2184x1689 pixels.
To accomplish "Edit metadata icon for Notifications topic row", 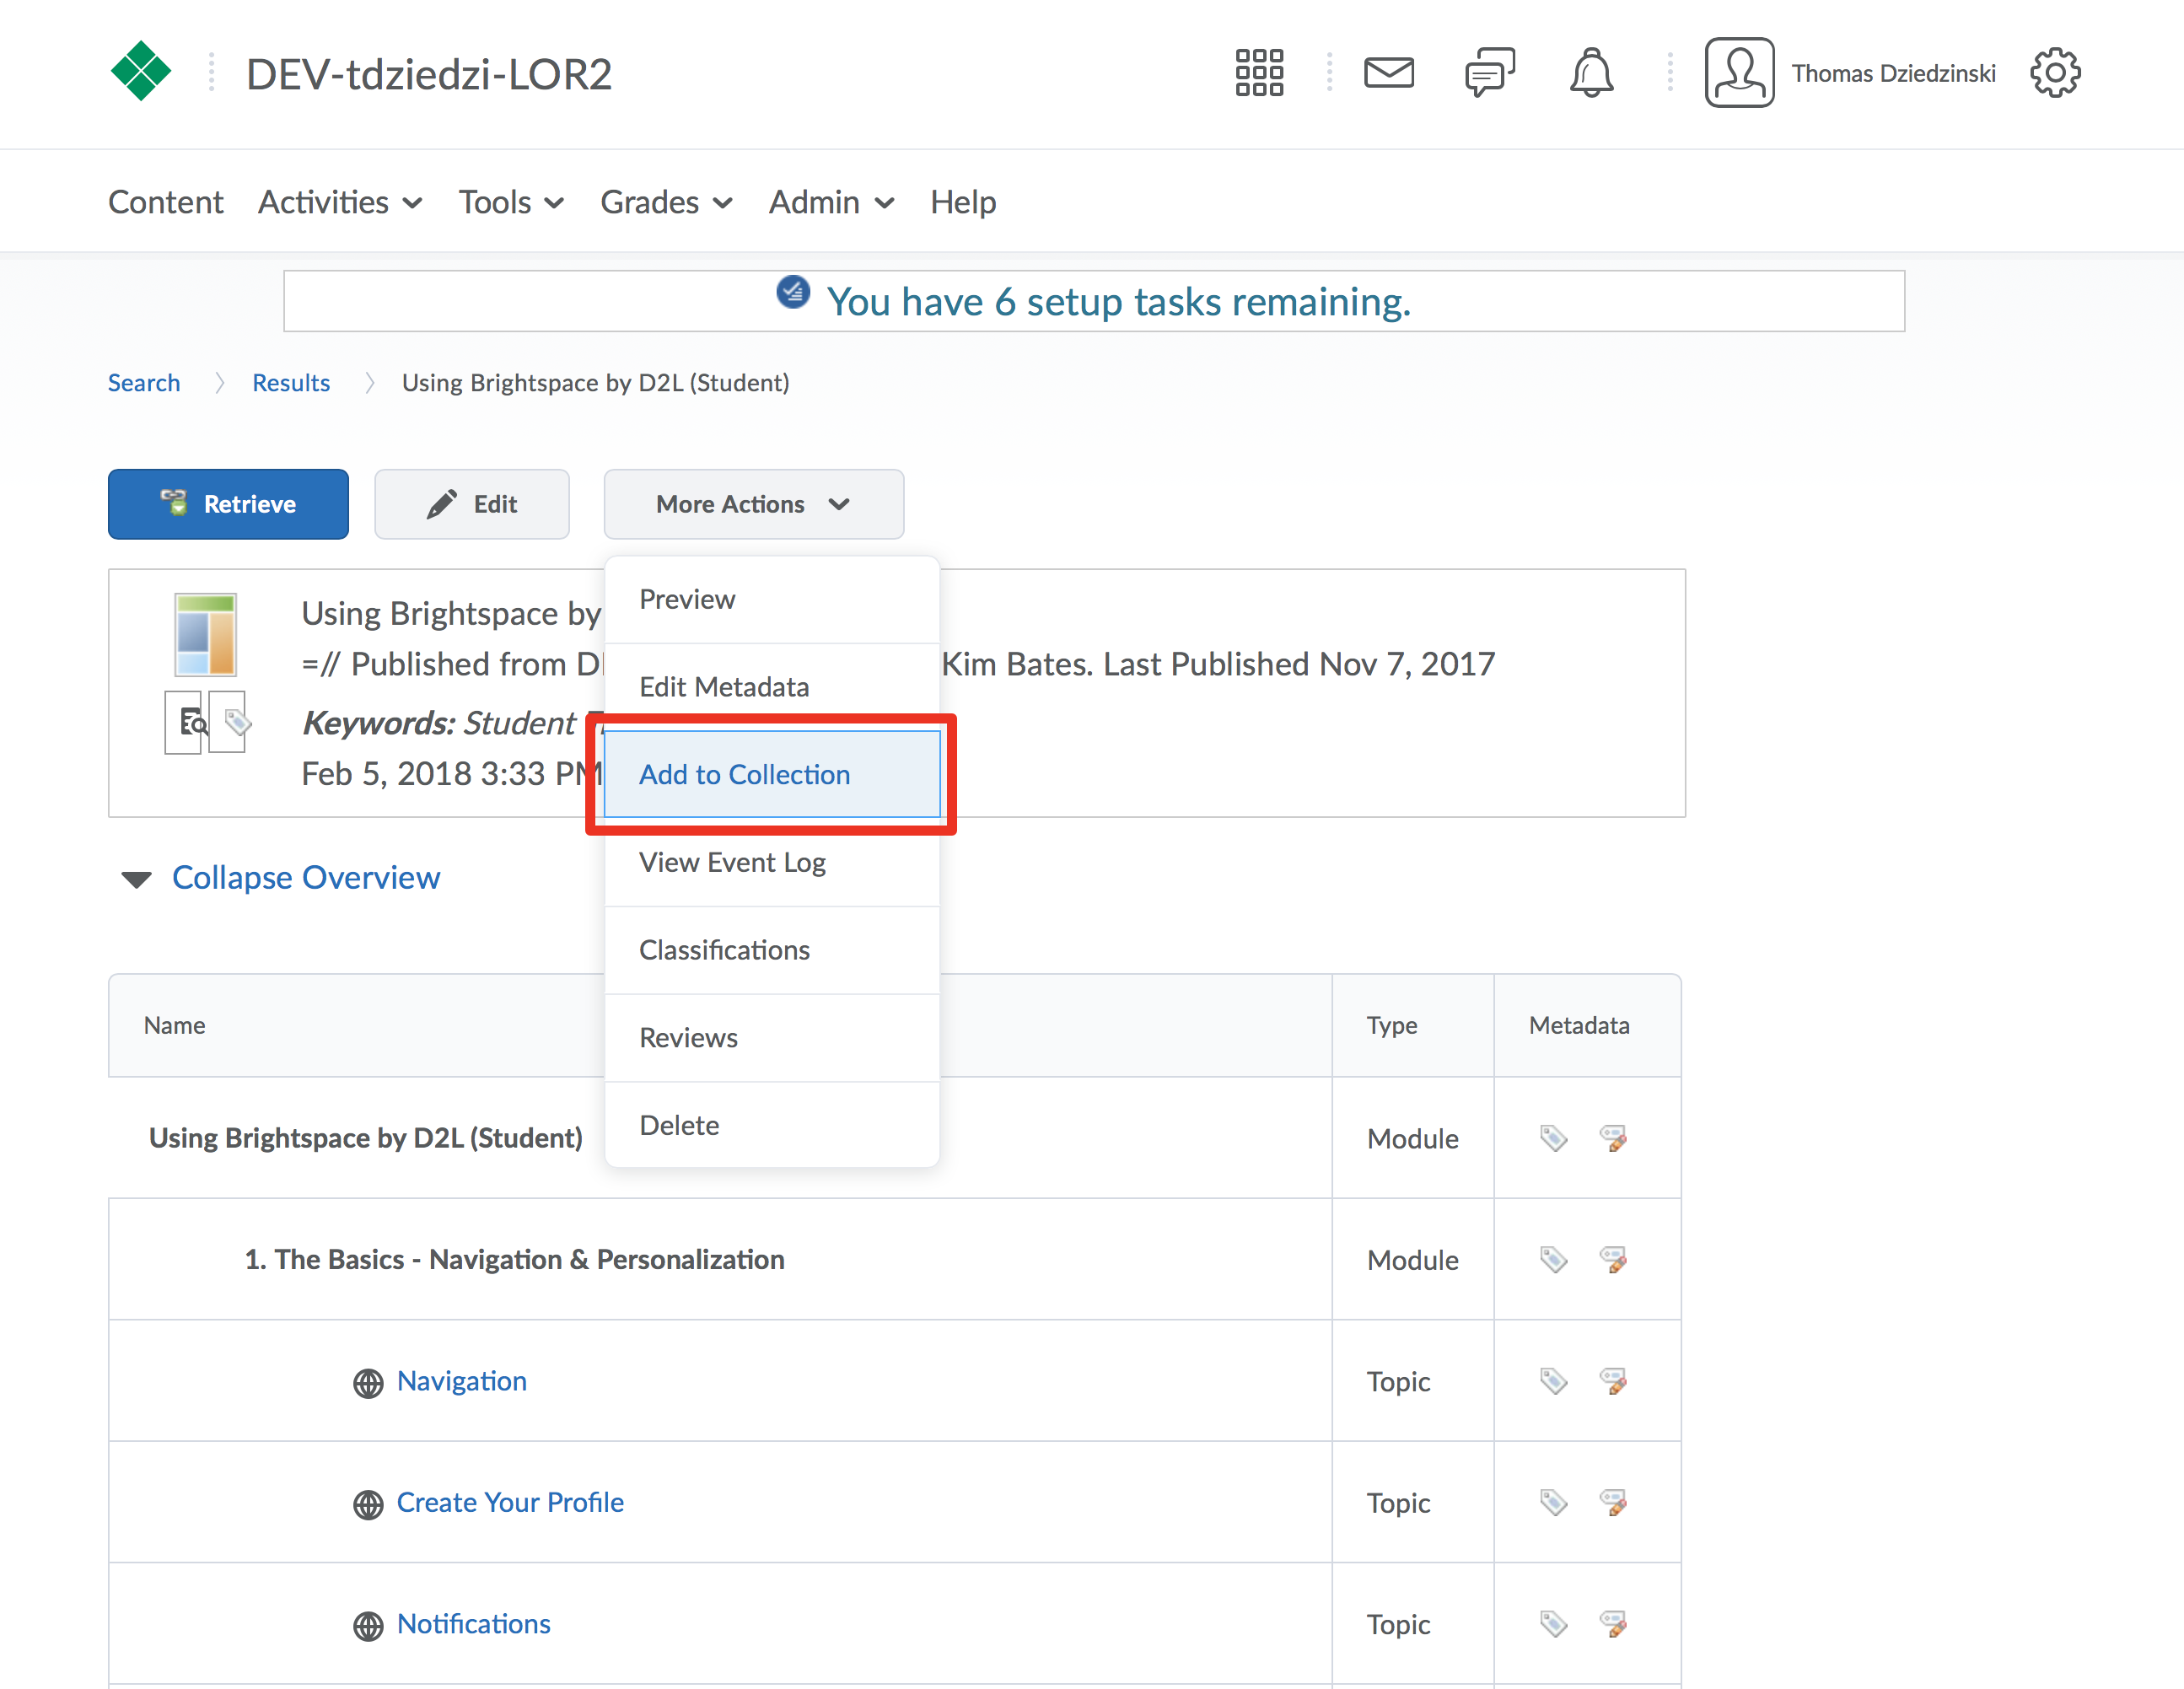I will coord(1613,1624).
